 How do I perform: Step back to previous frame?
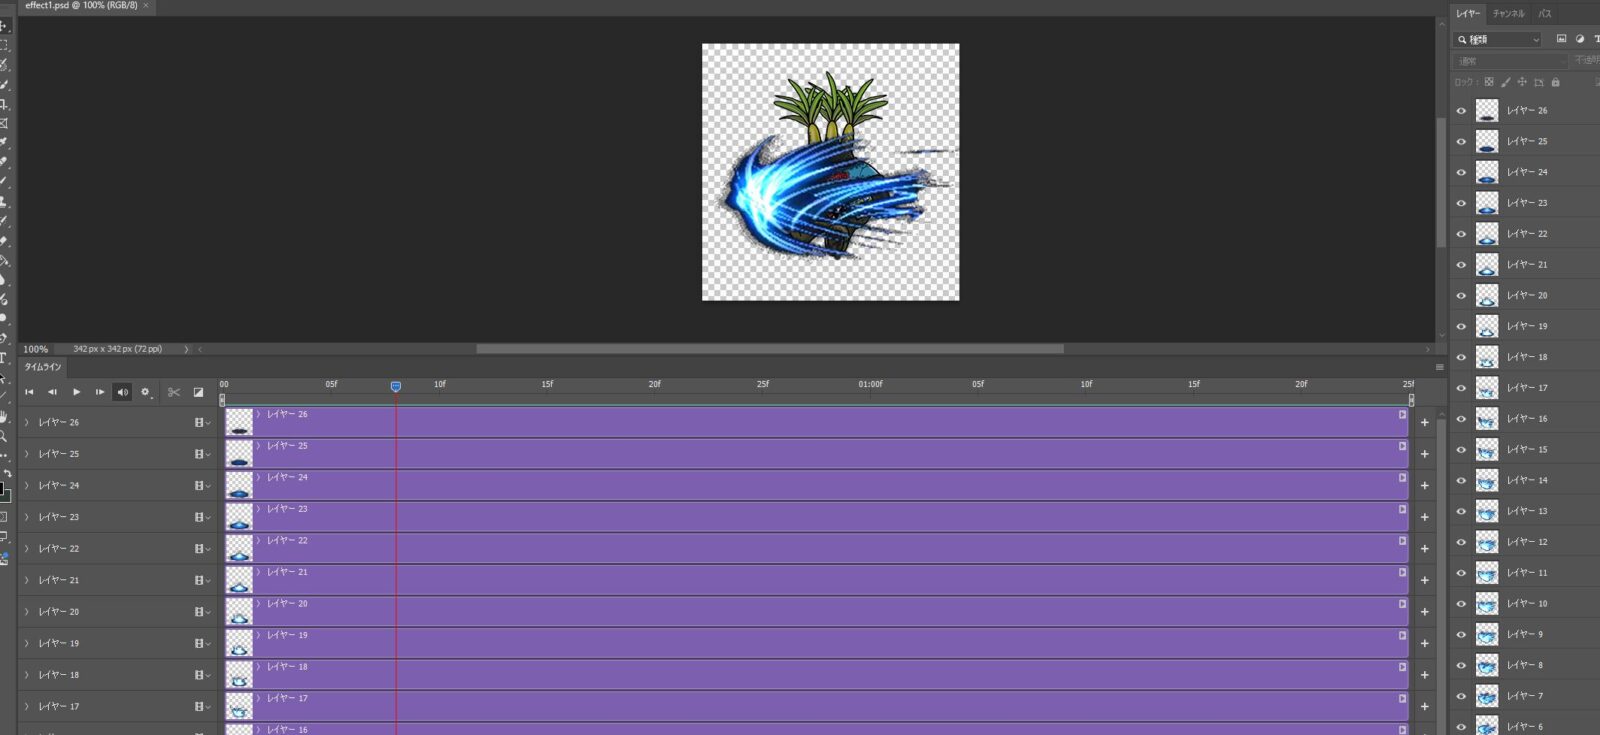52,392
